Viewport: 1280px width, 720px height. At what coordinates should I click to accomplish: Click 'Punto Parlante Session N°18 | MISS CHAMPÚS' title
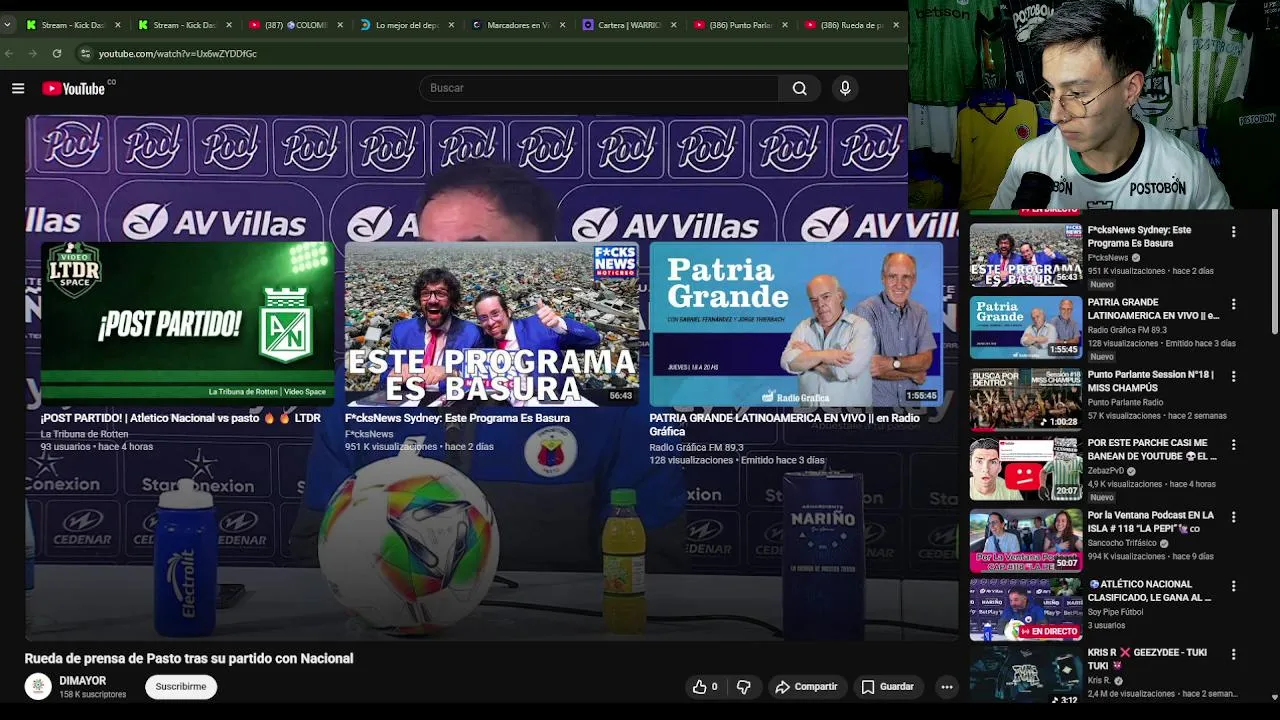coord(1151,381)
